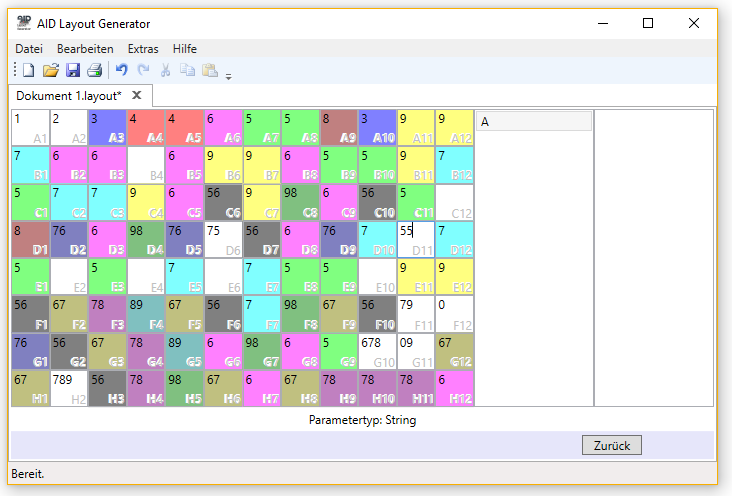This screenshot has width=732, height=496.
Task: Open the Datei menu
Action: [x=28, y=48]
